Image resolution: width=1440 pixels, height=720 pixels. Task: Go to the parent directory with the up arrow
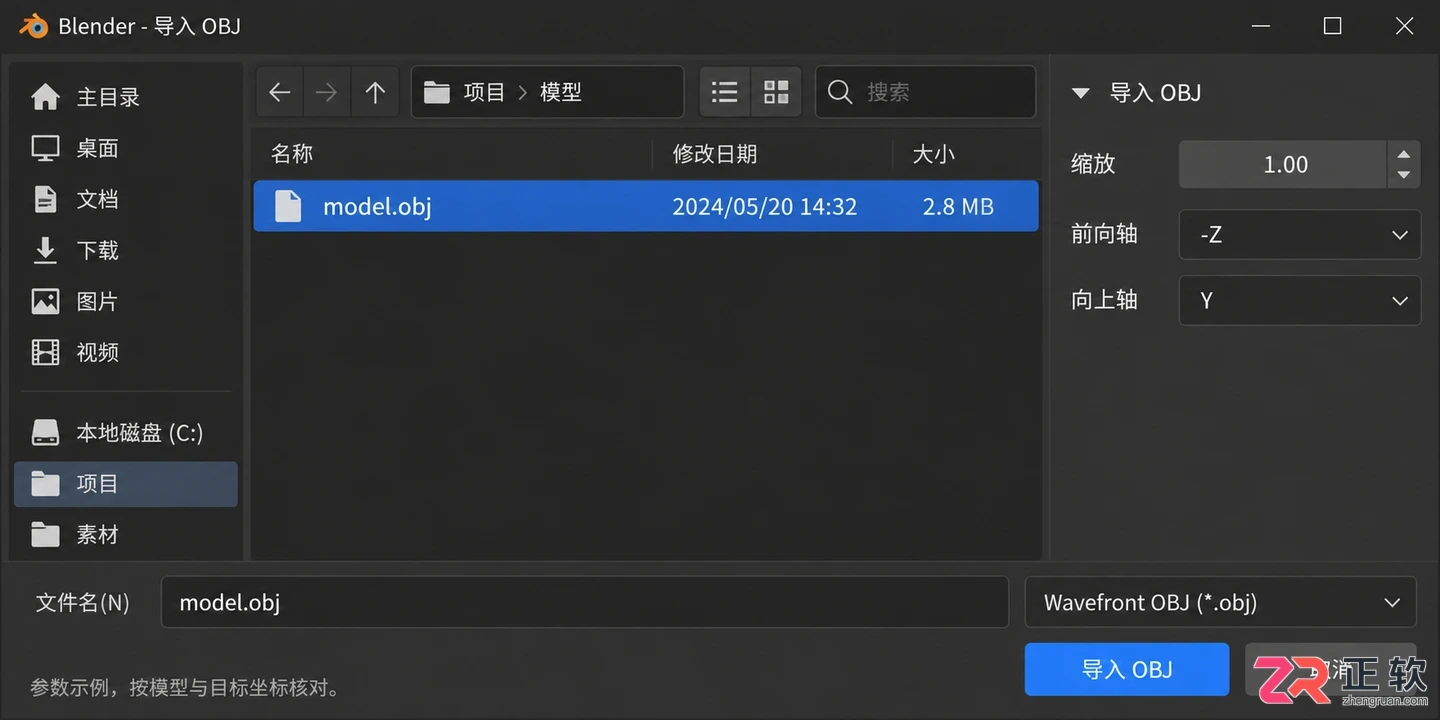[x=375, y=93]
